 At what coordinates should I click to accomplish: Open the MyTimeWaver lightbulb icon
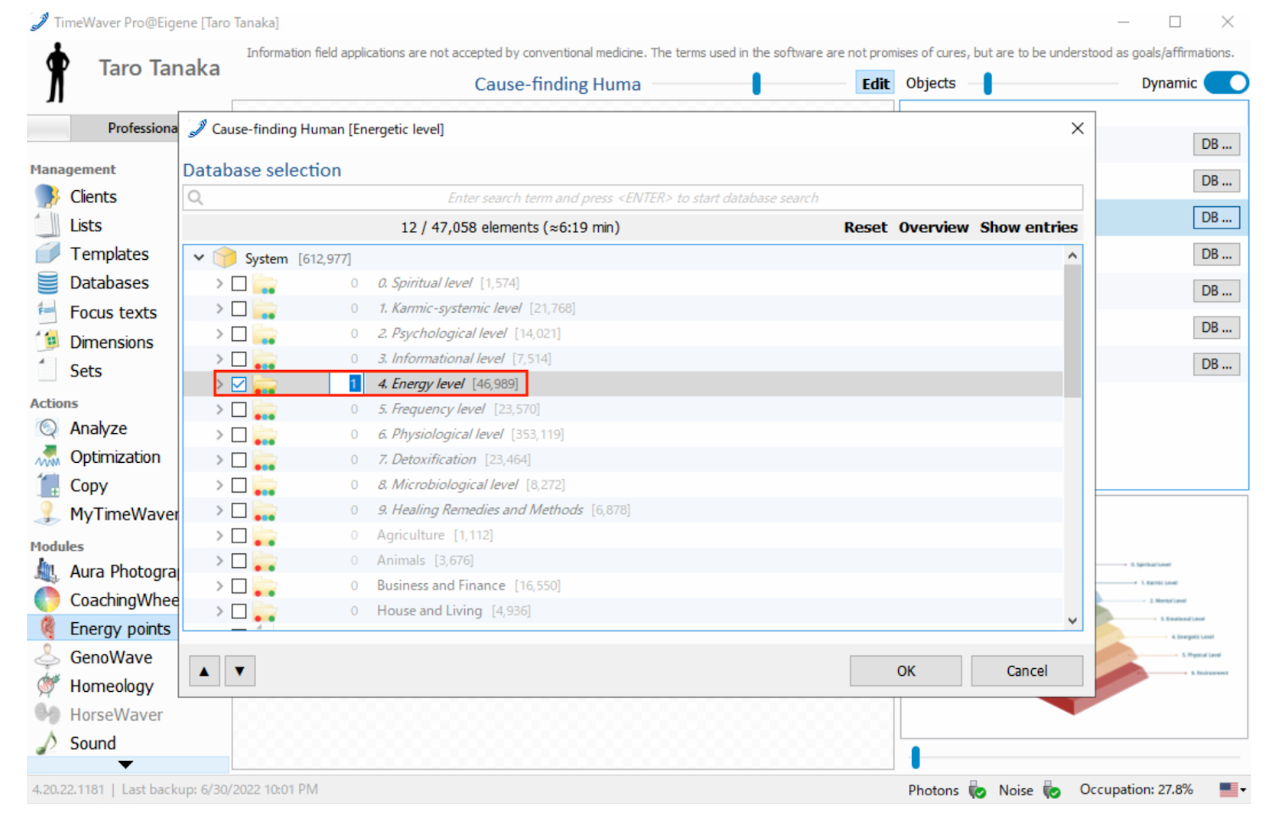tap(47, 514)
